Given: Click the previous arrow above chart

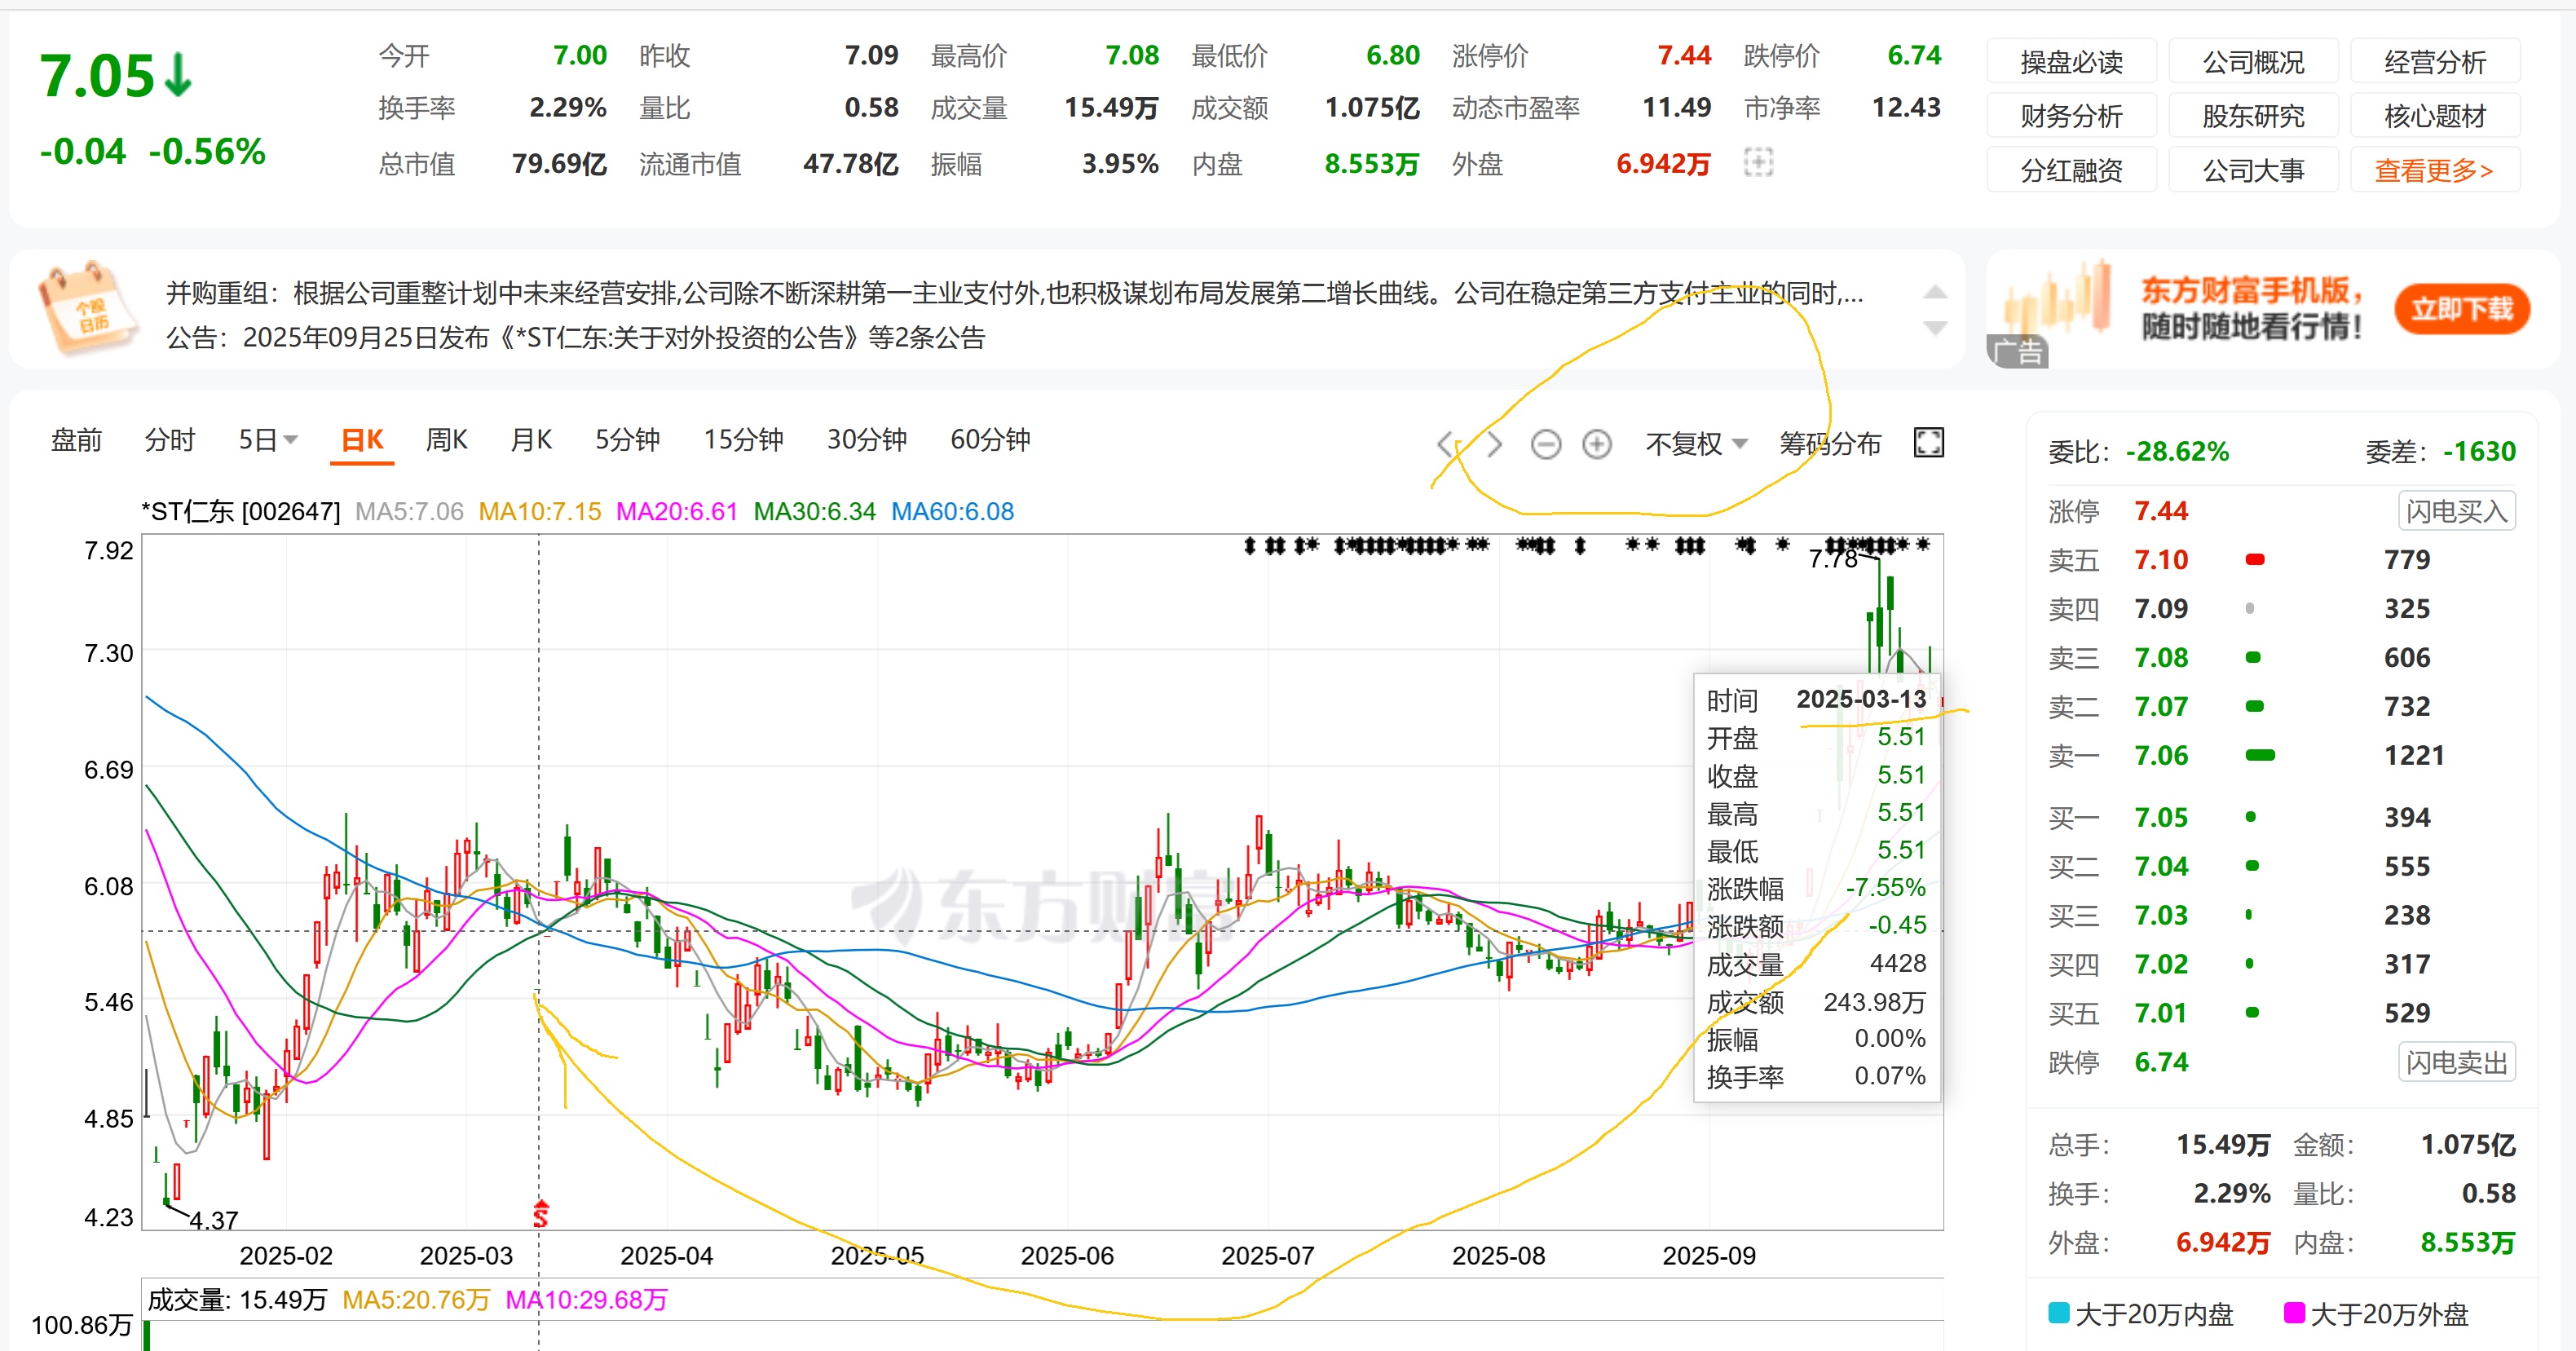Looking at the screenshot, I should pos(1445,444).
